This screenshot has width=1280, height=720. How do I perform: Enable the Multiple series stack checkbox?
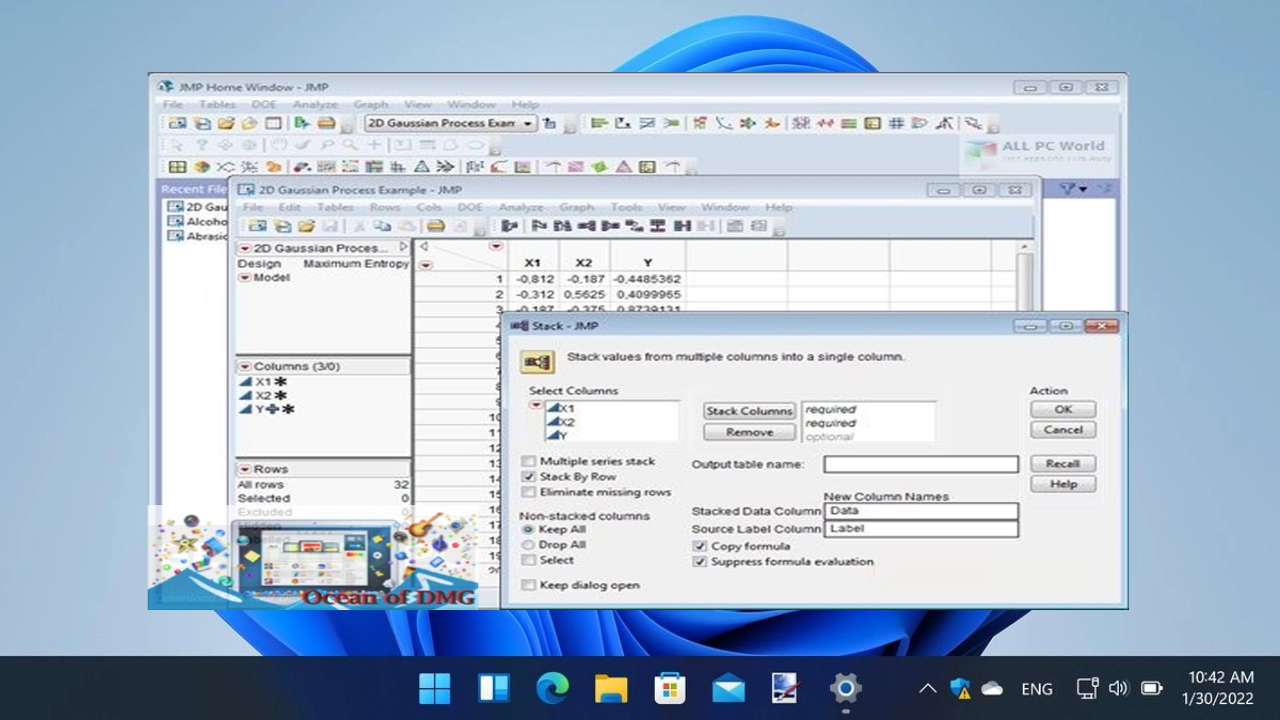(529, 461)
